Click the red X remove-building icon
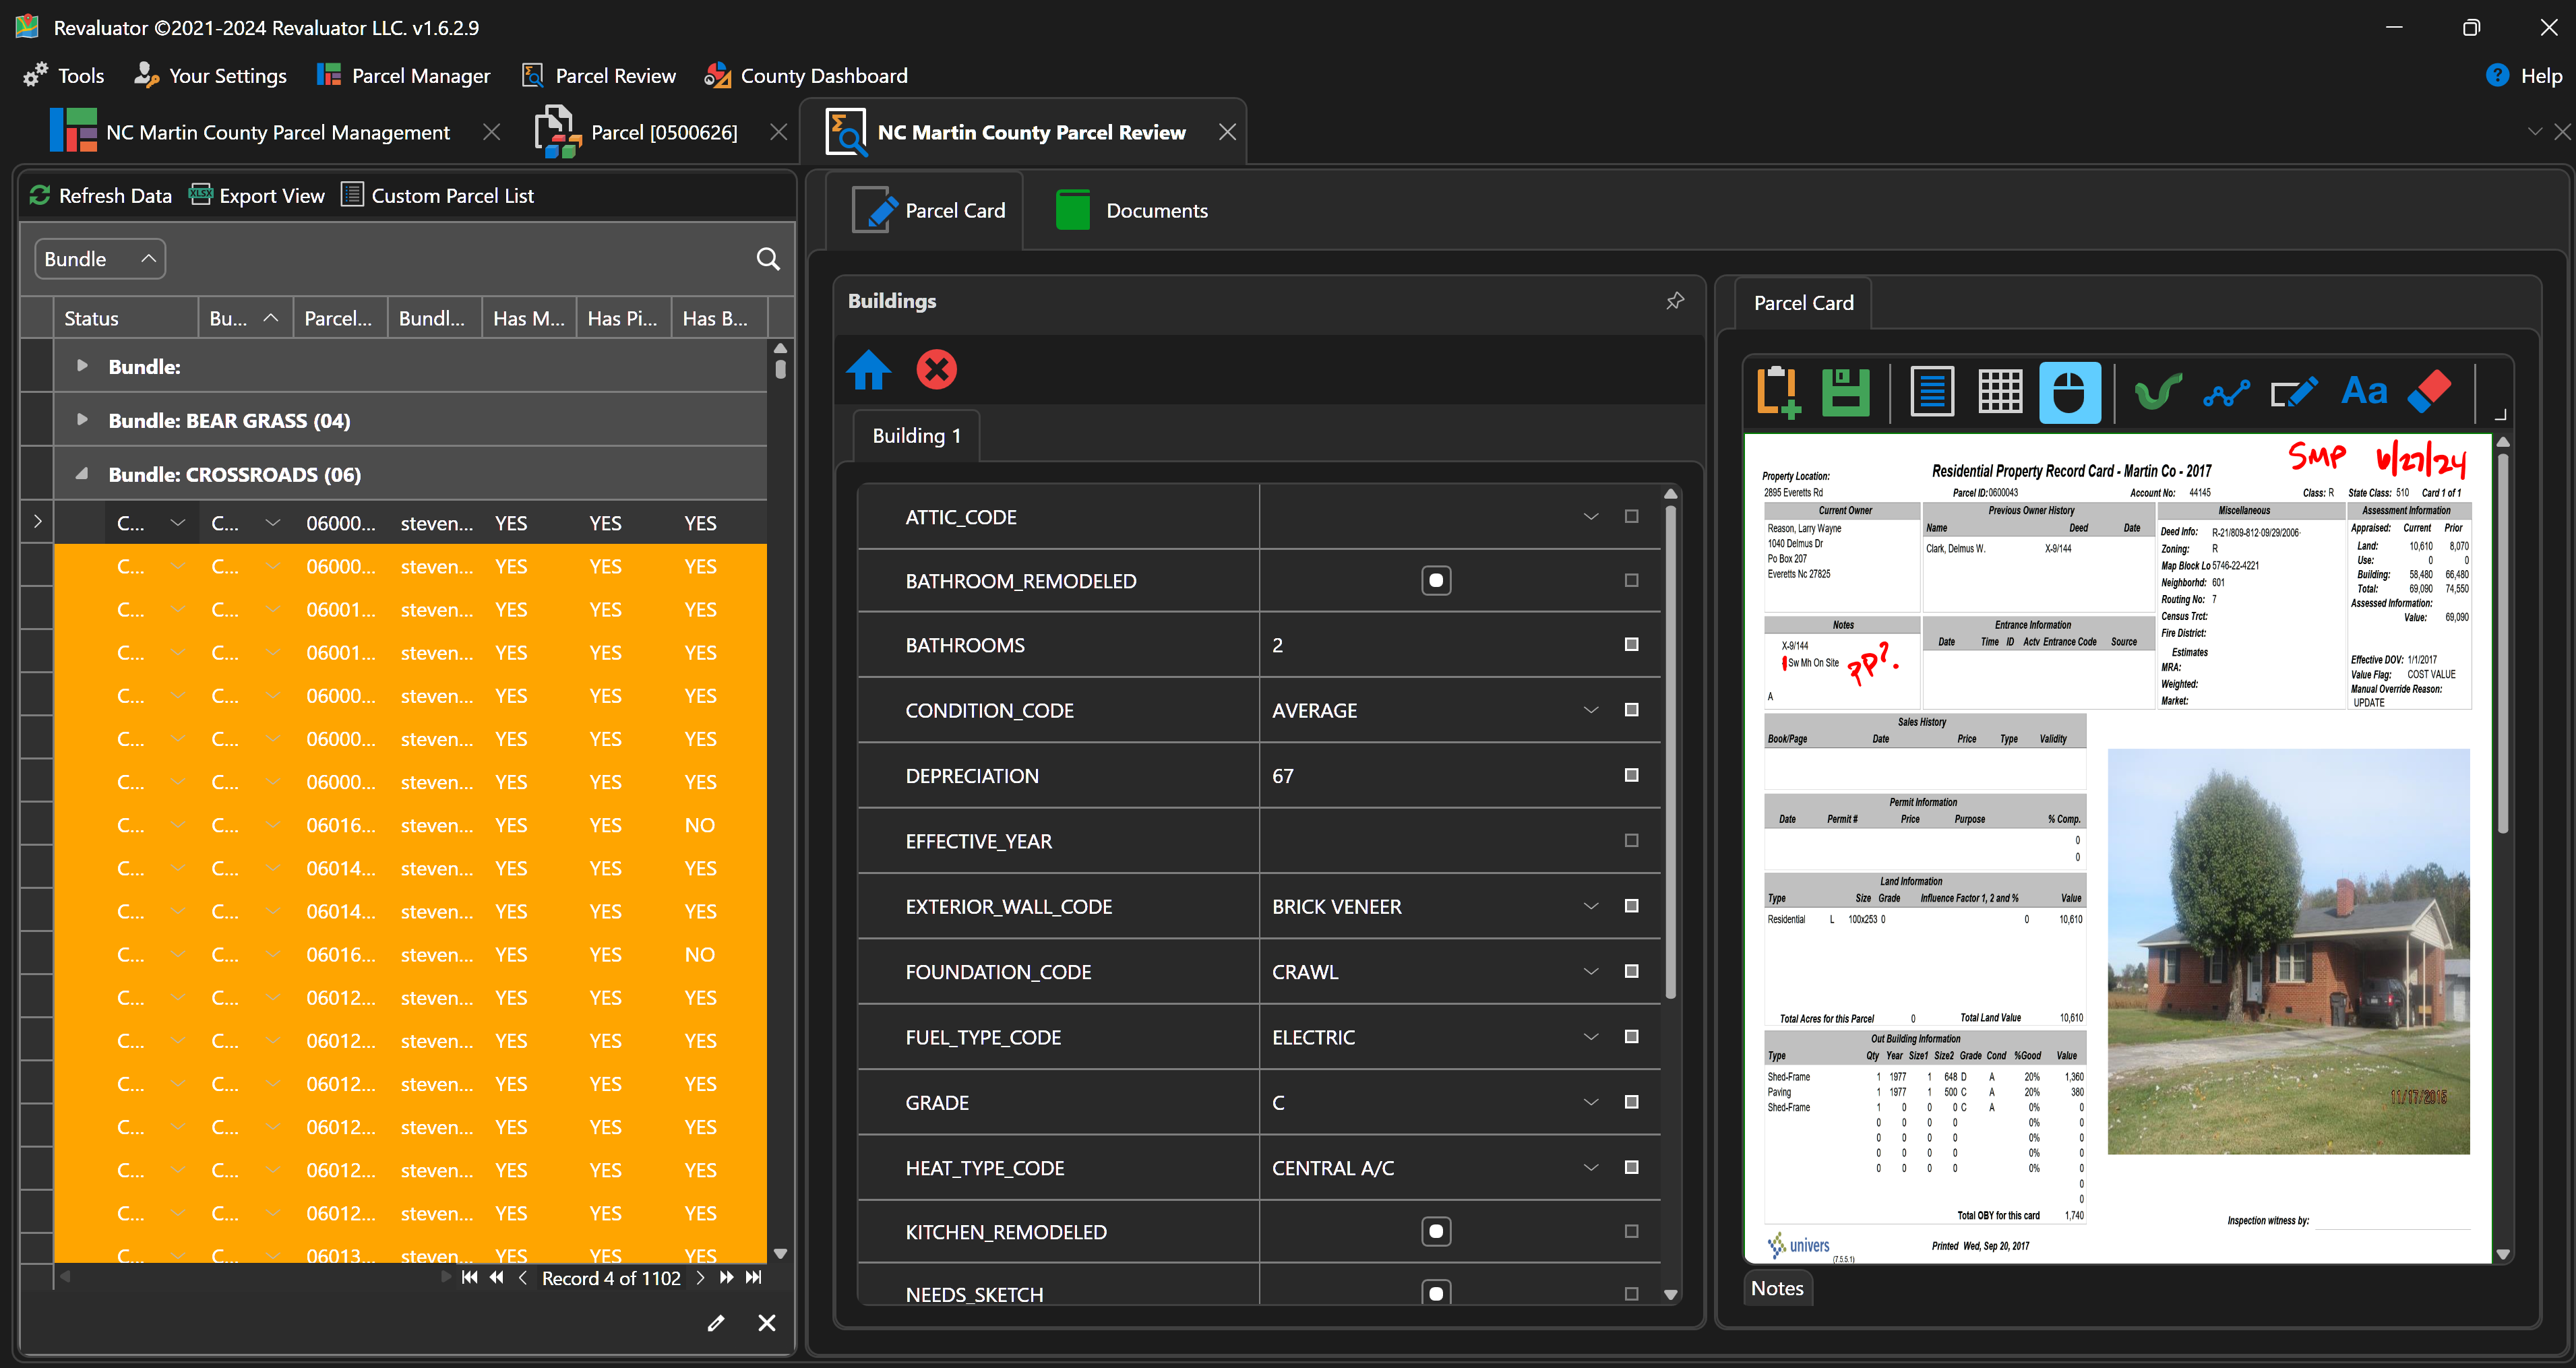Image resolution: width=2576 pixels, height=1368 pixels. pyautogui.click(x=936, y=369)
